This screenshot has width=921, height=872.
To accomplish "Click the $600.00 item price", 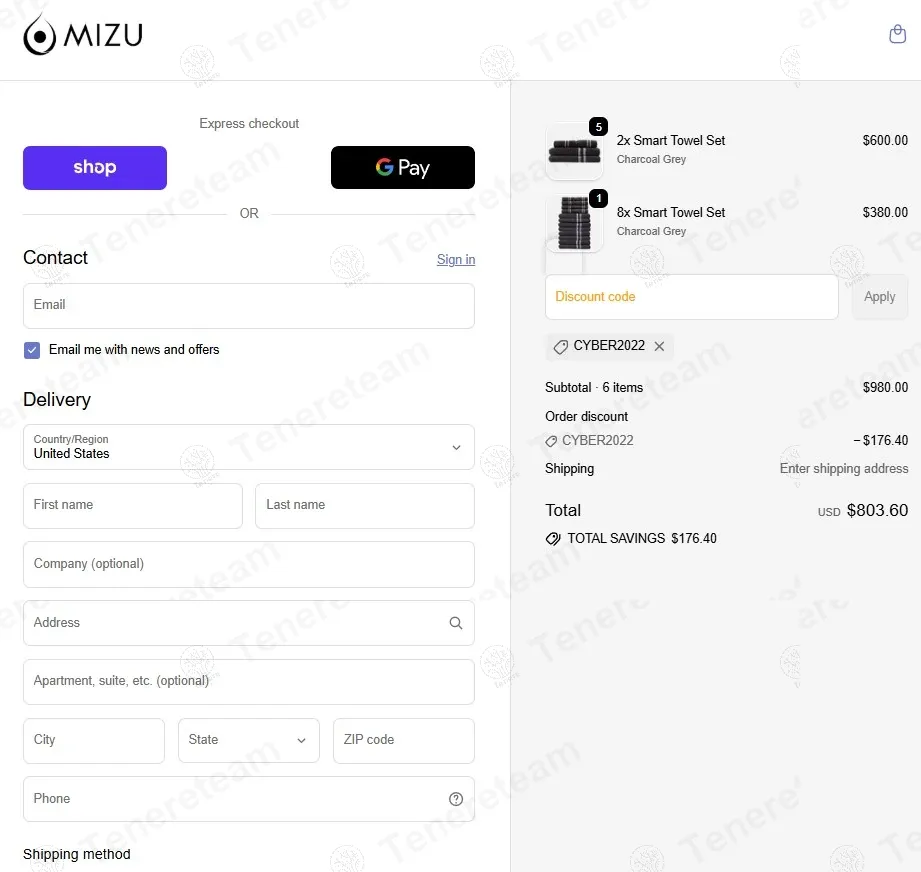I will (885, 140).
